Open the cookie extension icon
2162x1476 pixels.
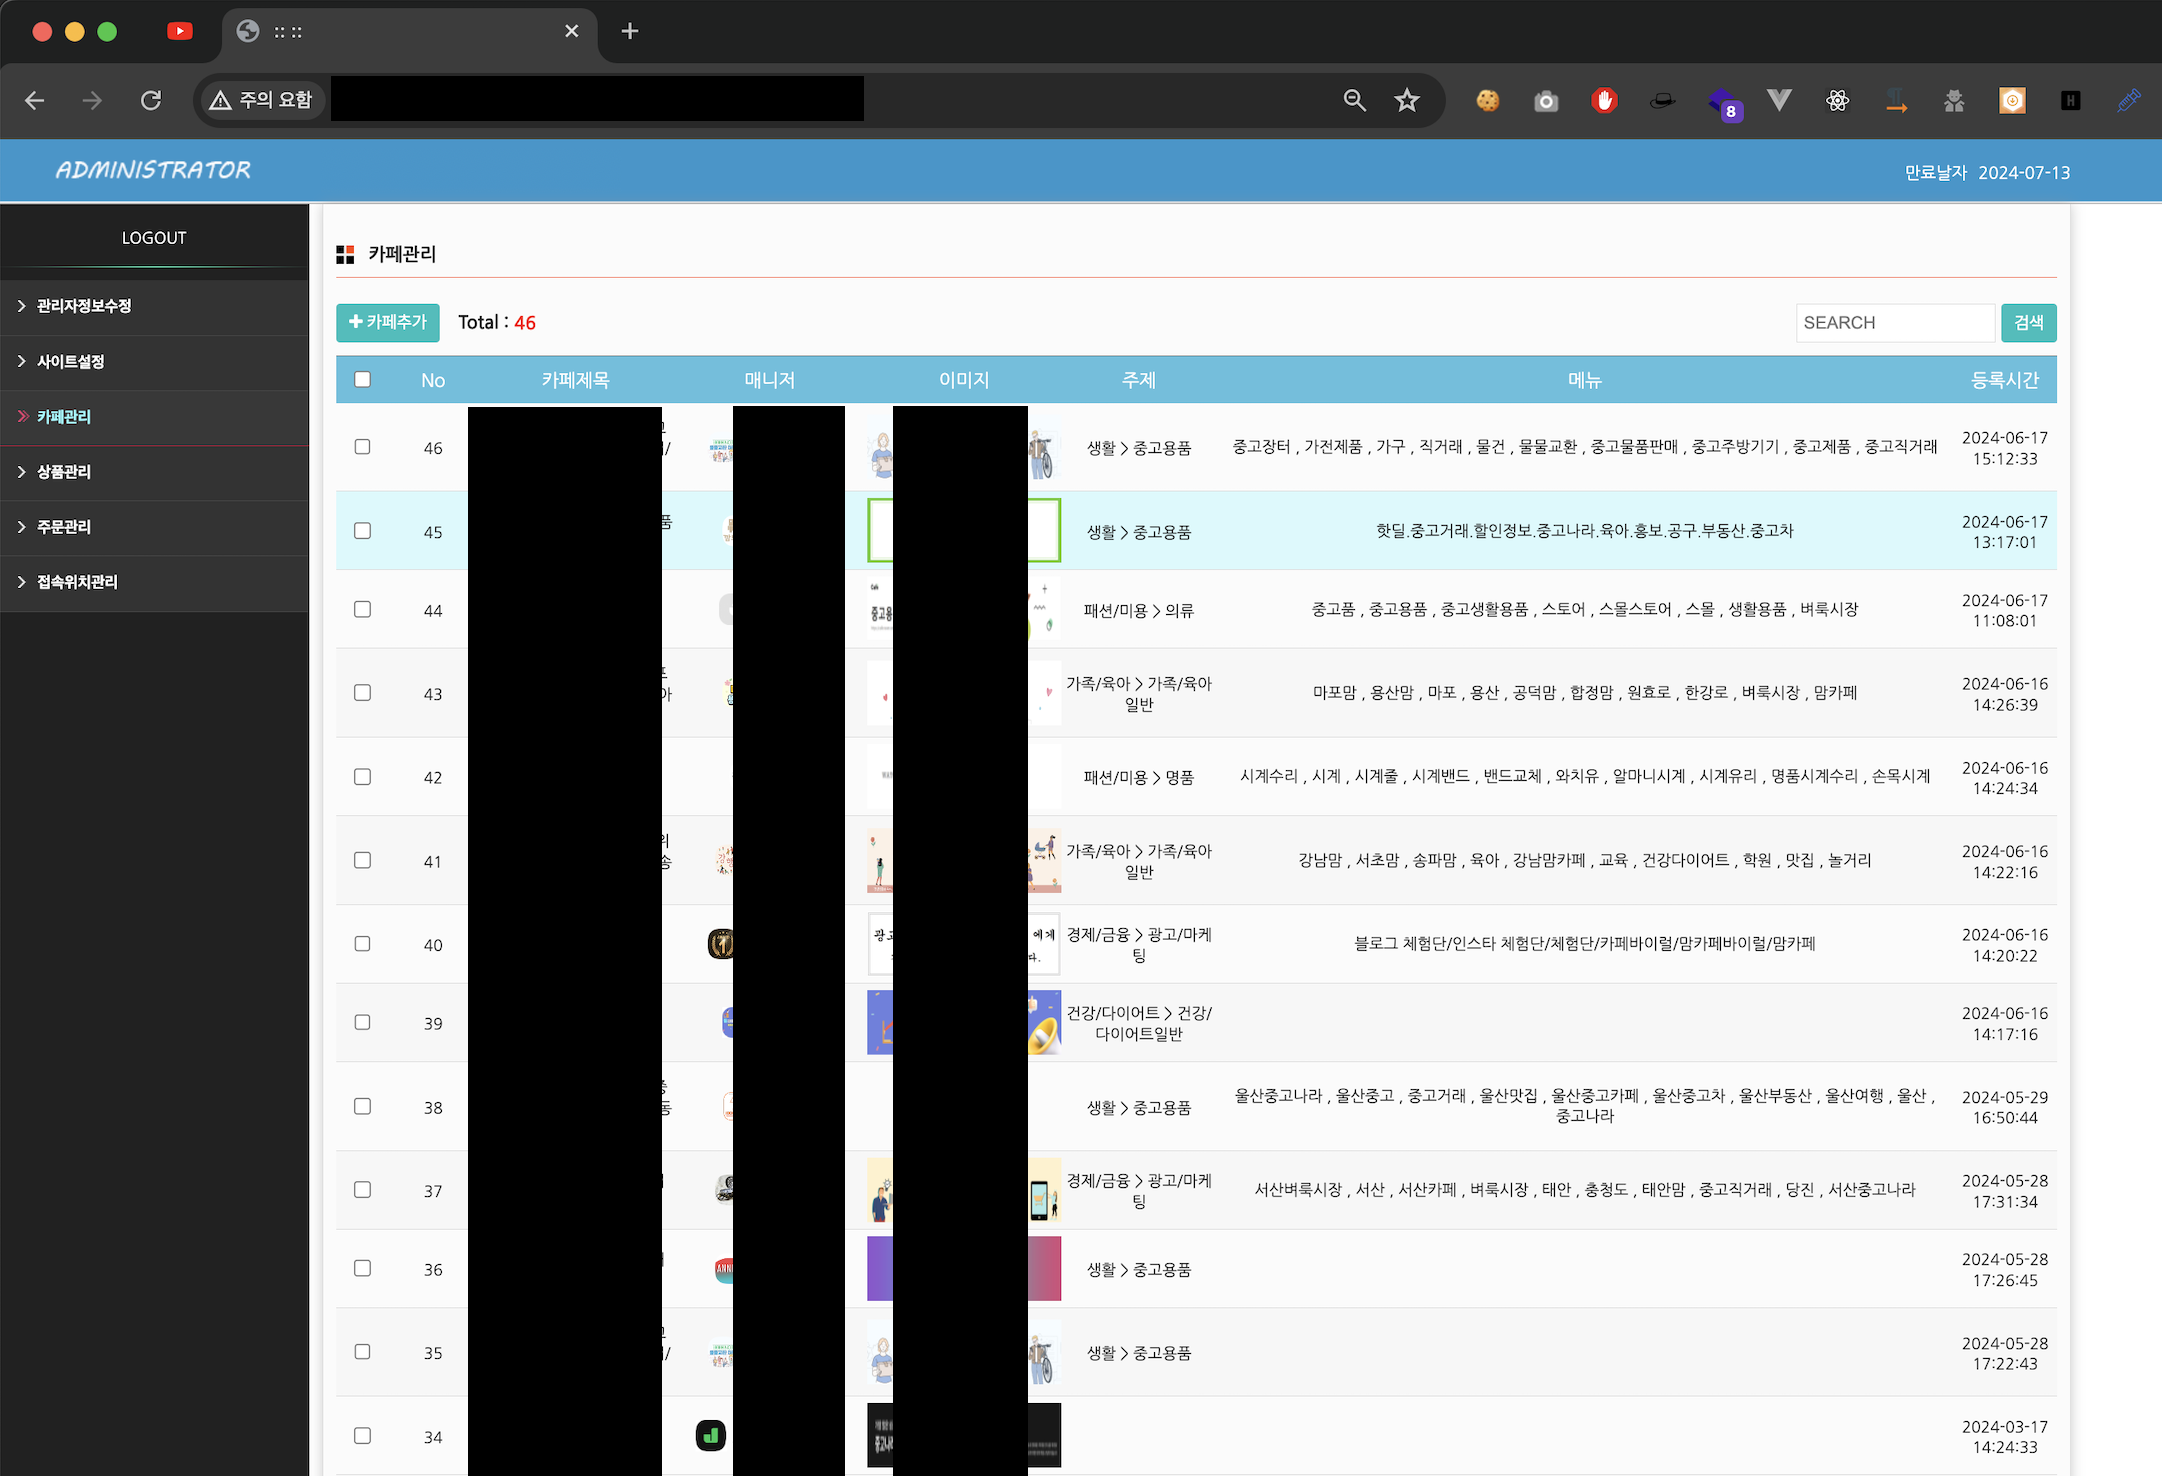pos(1487,100)
